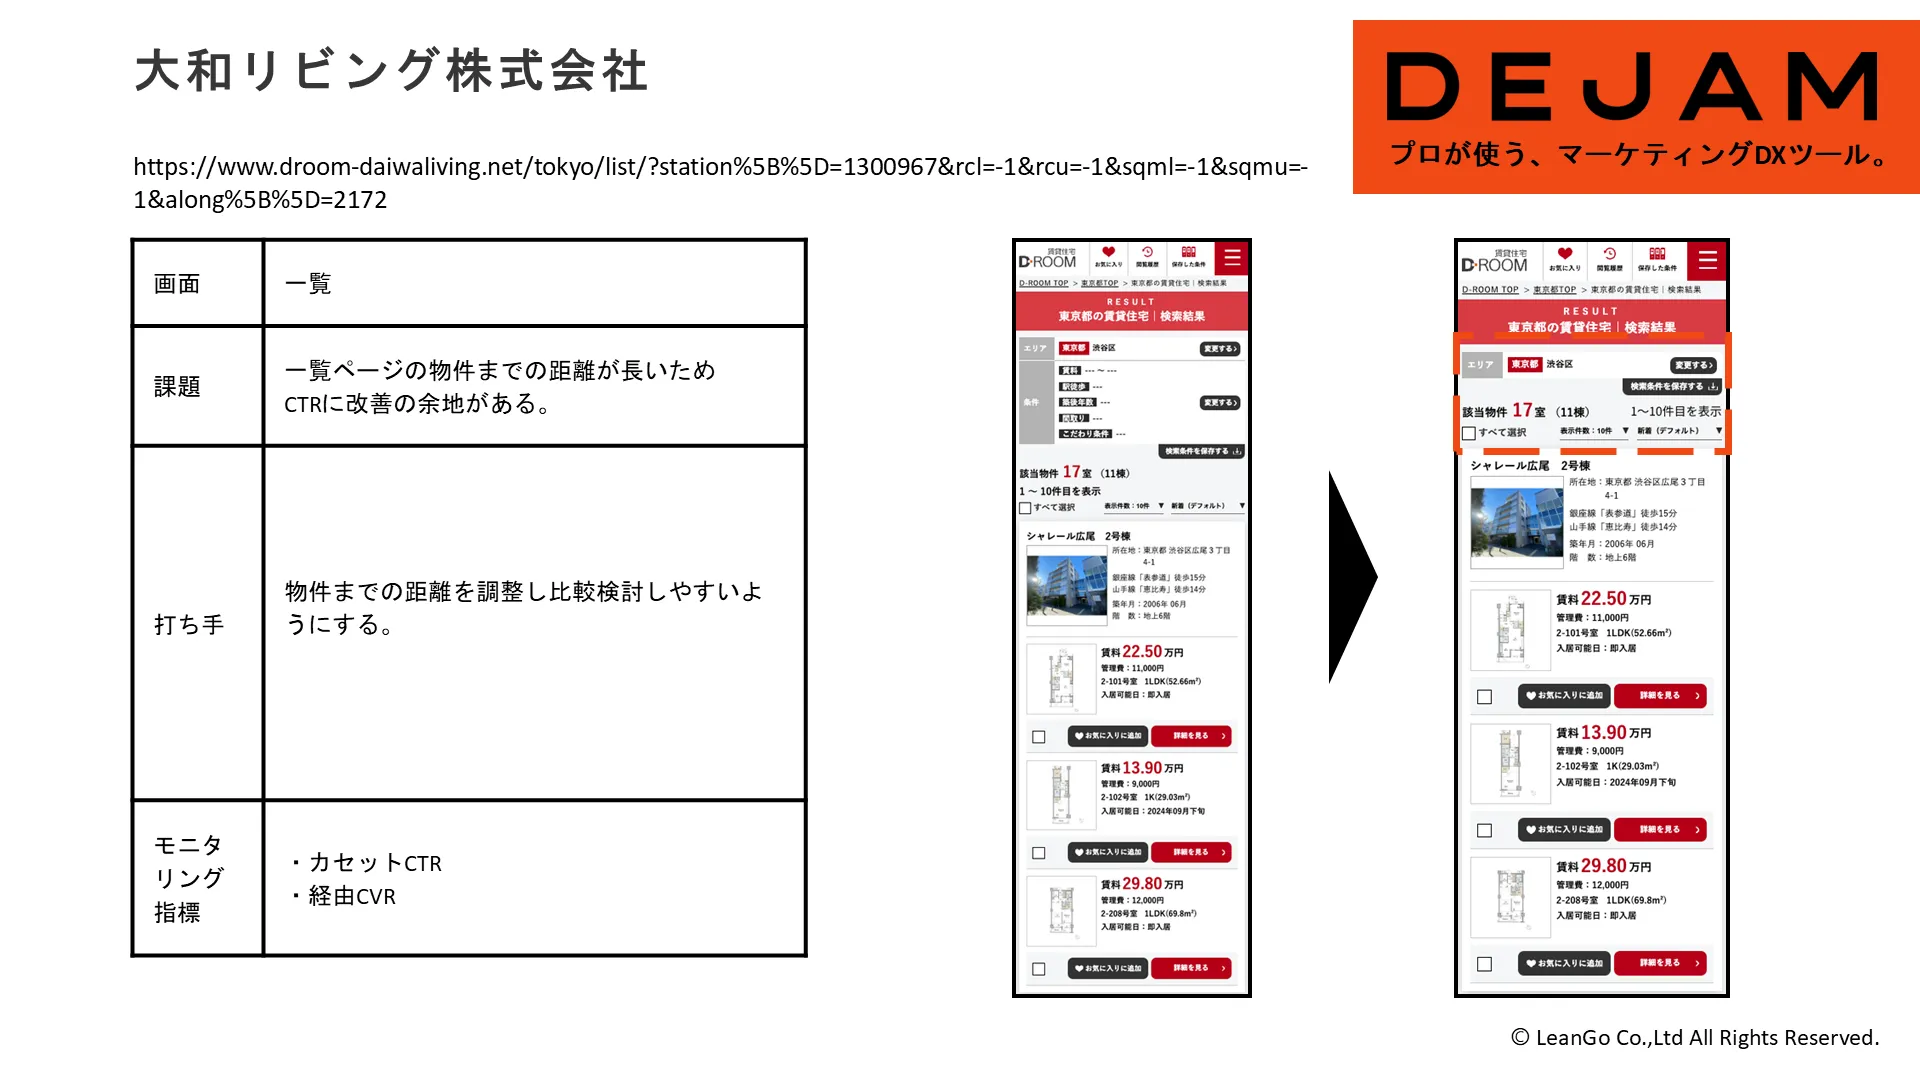View details of 13.90万円 room, left mockup

[x=1191, y=852]
